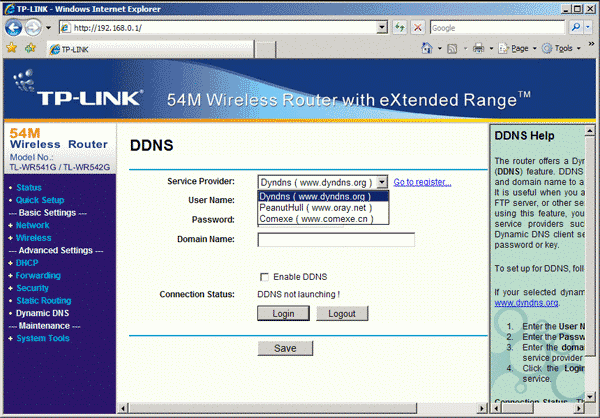Expand the Network menu section

(x=33, y=225)
